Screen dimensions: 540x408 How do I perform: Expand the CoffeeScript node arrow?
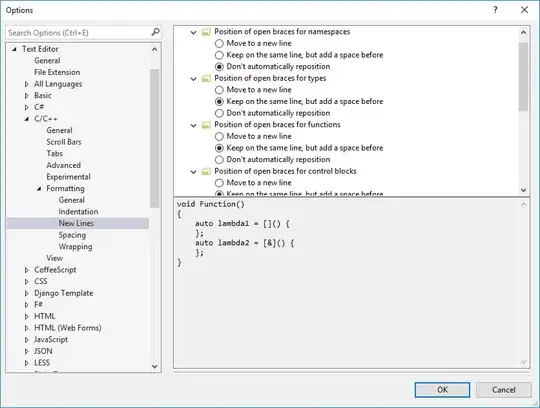[x=27, y=270]
